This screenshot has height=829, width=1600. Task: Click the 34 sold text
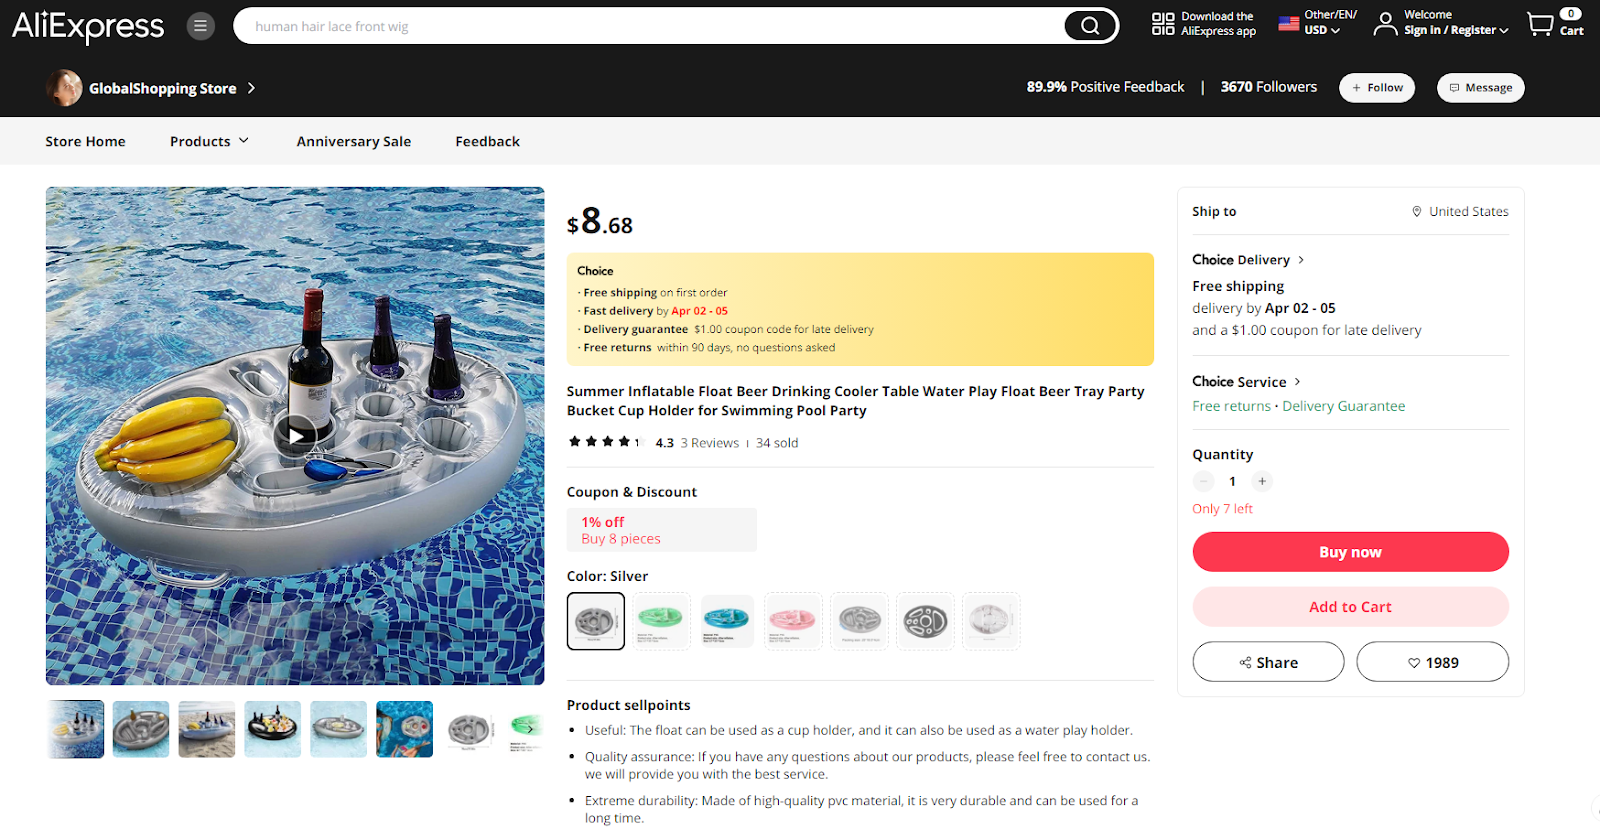777,443
